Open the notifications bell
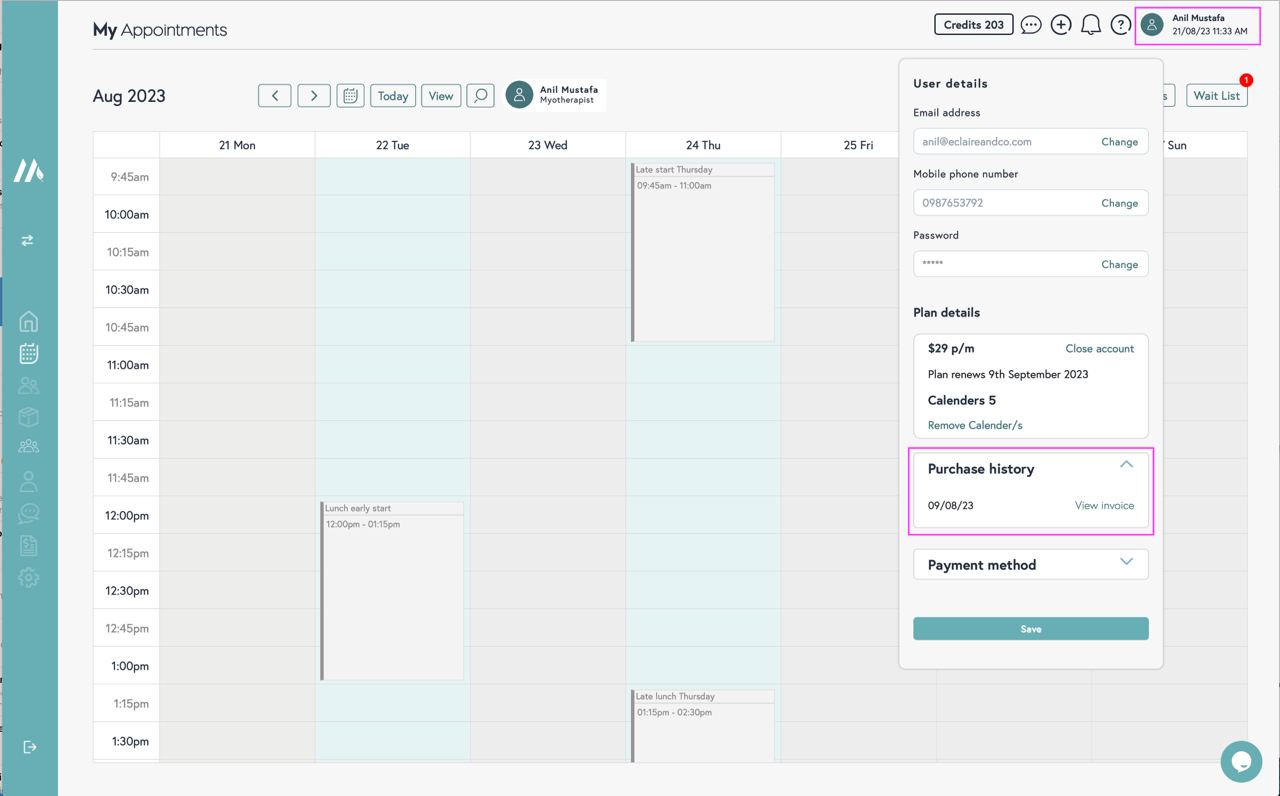The image size is (1280, 796). (x=1091, y=25)
